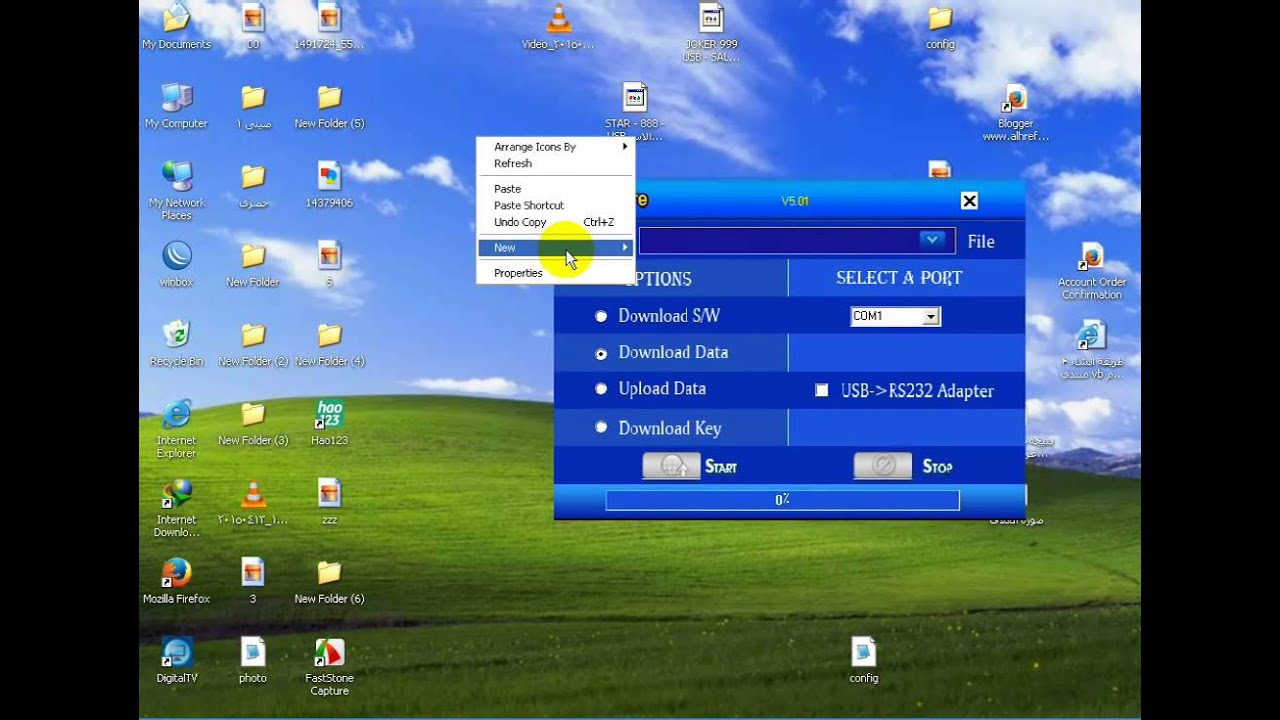The width and height of the screenshot is (1280, 720).
Task: Open the COM1 port dropdown
Action: pyautogui.click(x=932, y=316)
